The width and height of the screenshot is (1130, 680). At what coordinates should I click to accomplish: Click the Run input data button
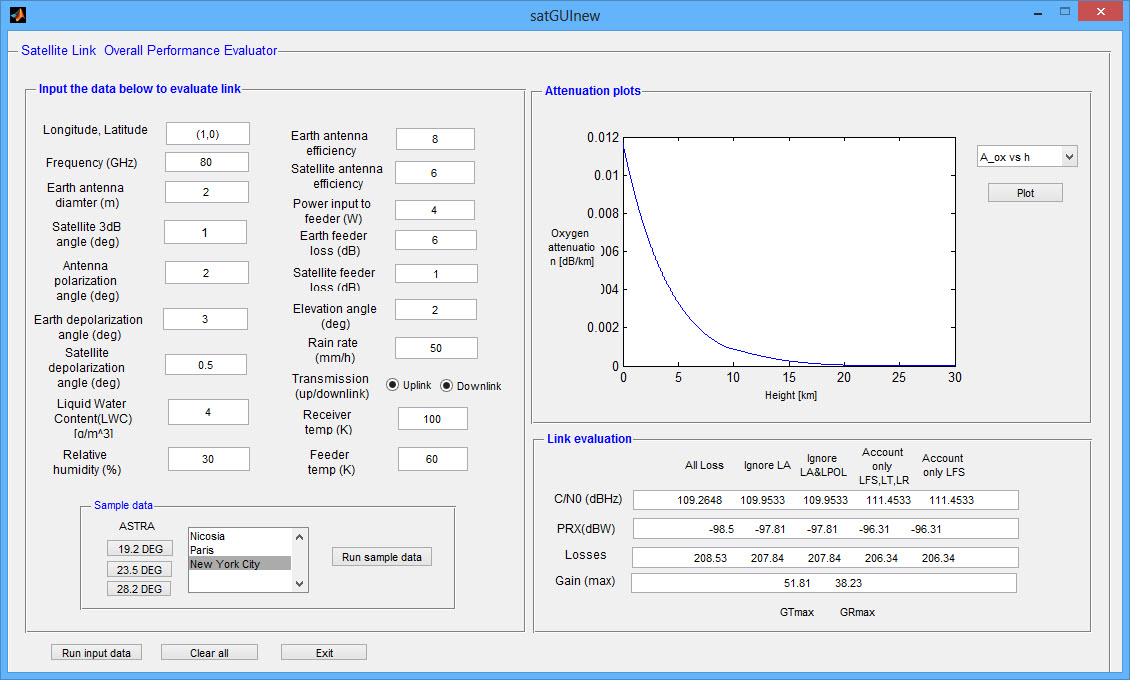coord(97,653)
